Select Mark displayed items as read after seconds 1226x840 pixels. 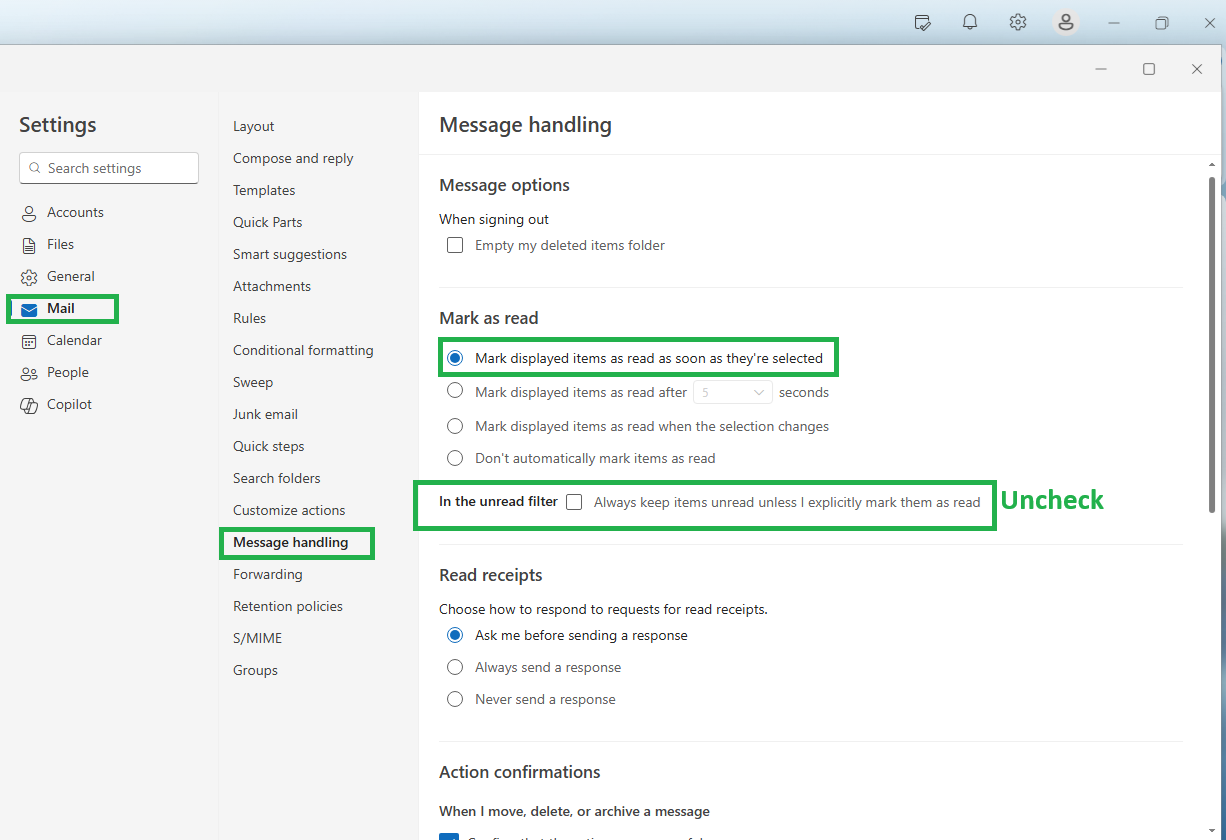click(x=455, y=391)
